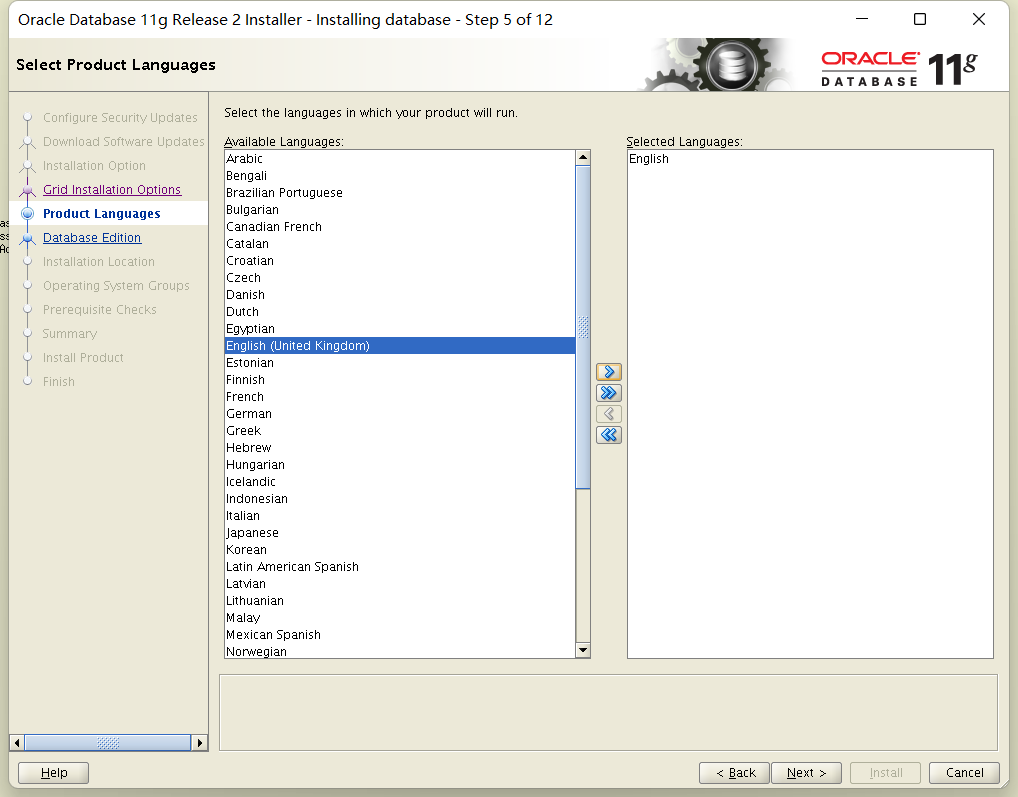1018x797 pixels.
Task: Select Icelandic language
Action: [400, 482]
